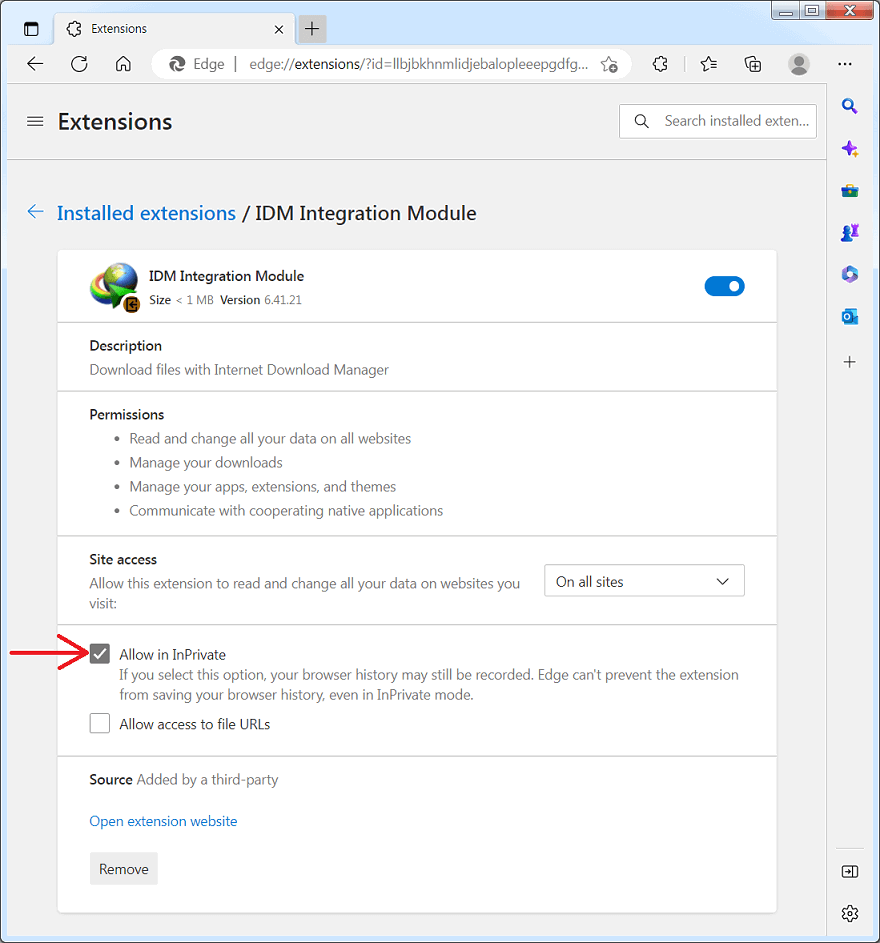Open the Collections icon
This screenshot has width=880, height=943.
point(752,64)
